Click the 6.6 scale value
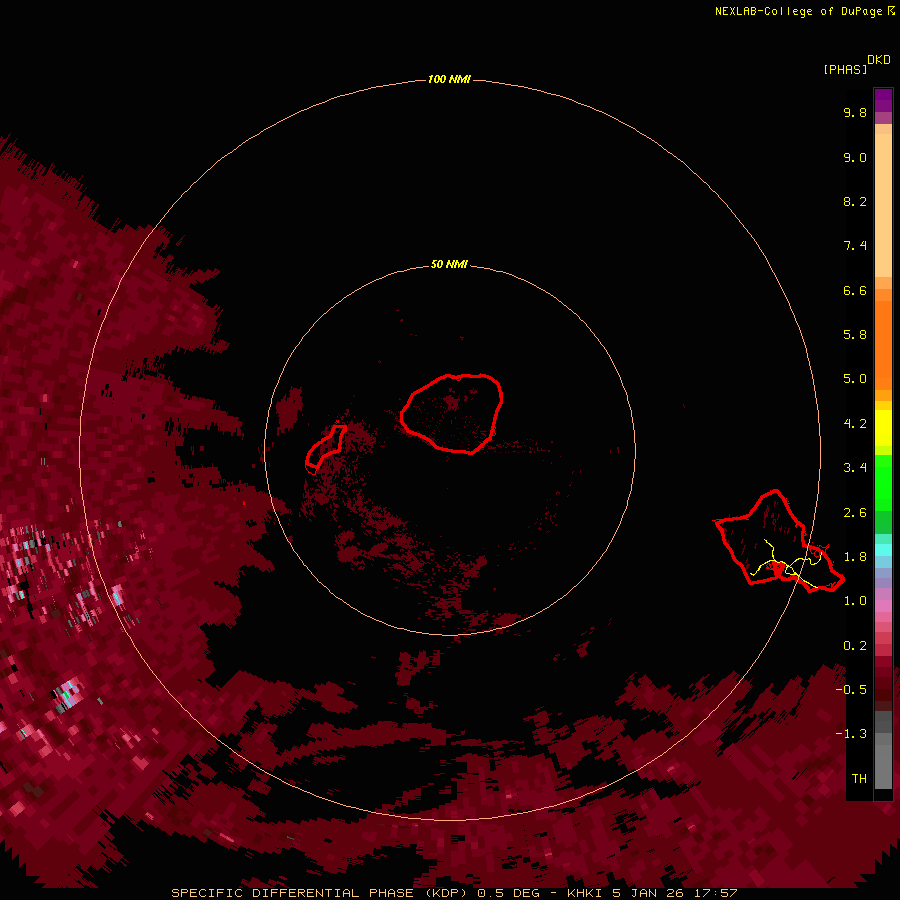The width and height of the screenshot is (900, 900). click(x=855, y=290)
